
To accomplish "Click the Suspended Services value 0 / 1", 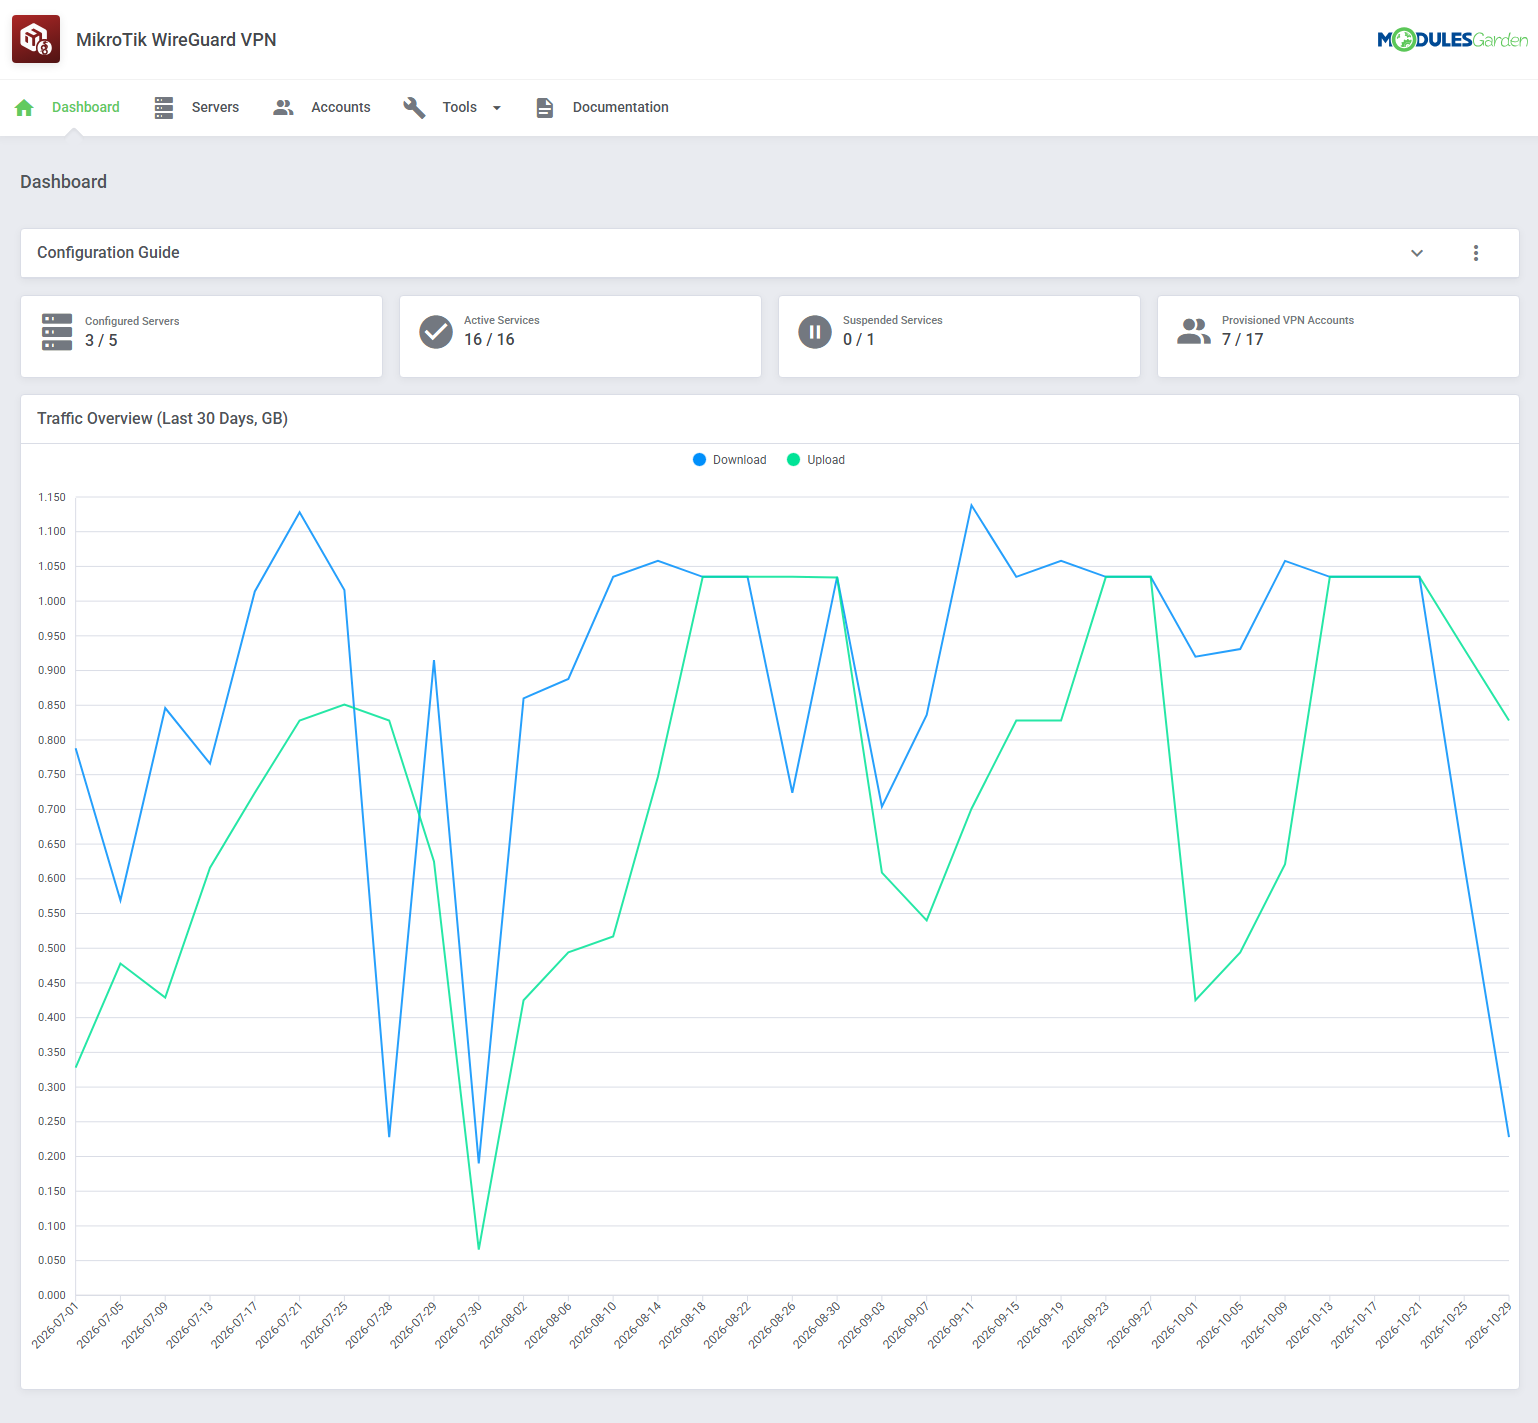I will [x=859, y=340].
